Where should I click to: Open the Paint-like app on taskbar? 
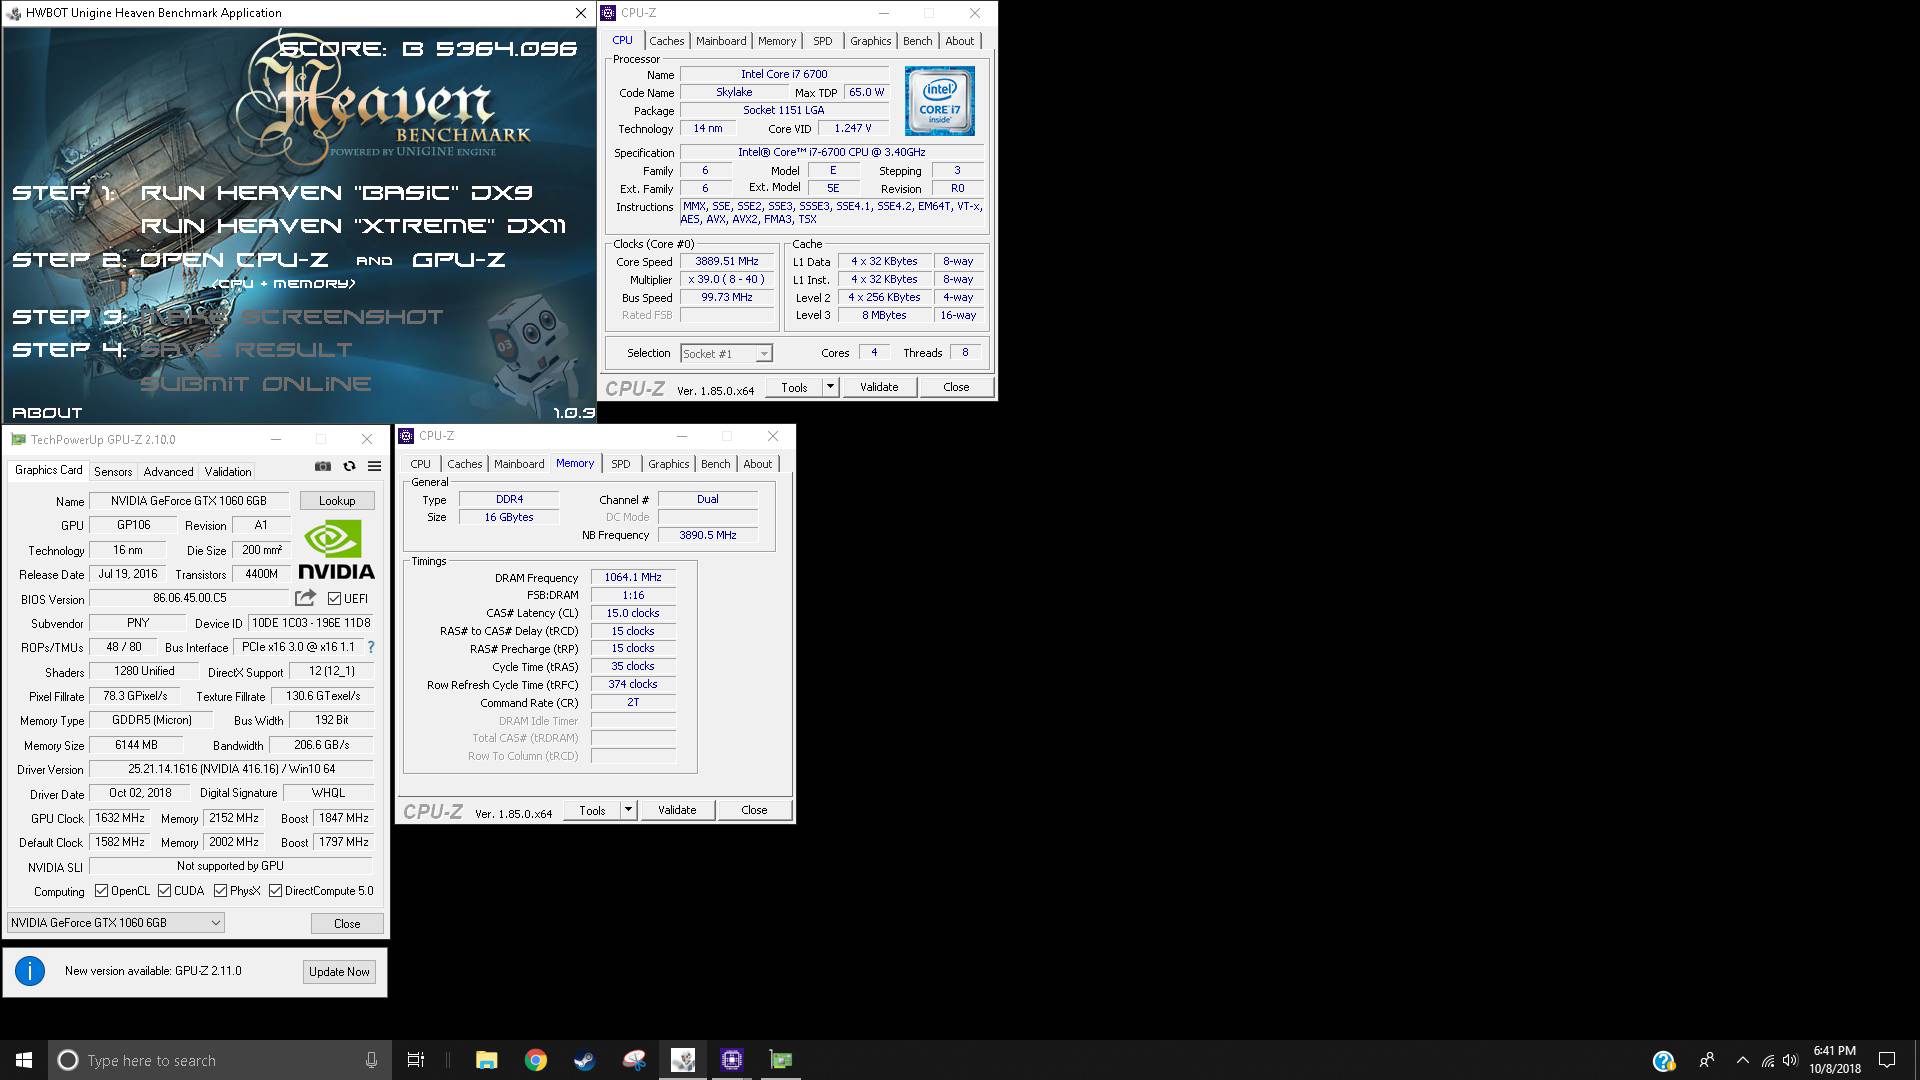634,1060
